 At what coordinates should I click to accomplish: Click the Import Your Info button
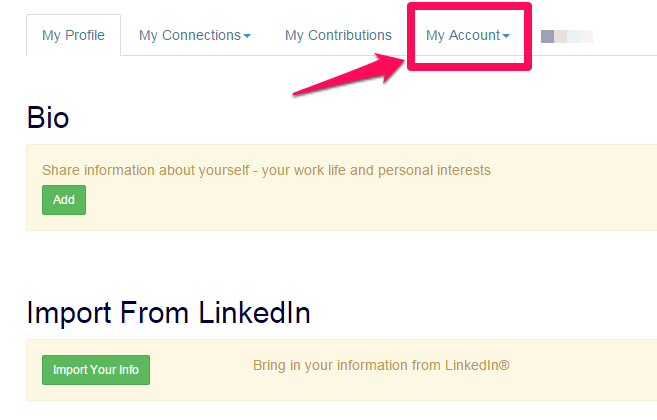click(x=96, y=370)
